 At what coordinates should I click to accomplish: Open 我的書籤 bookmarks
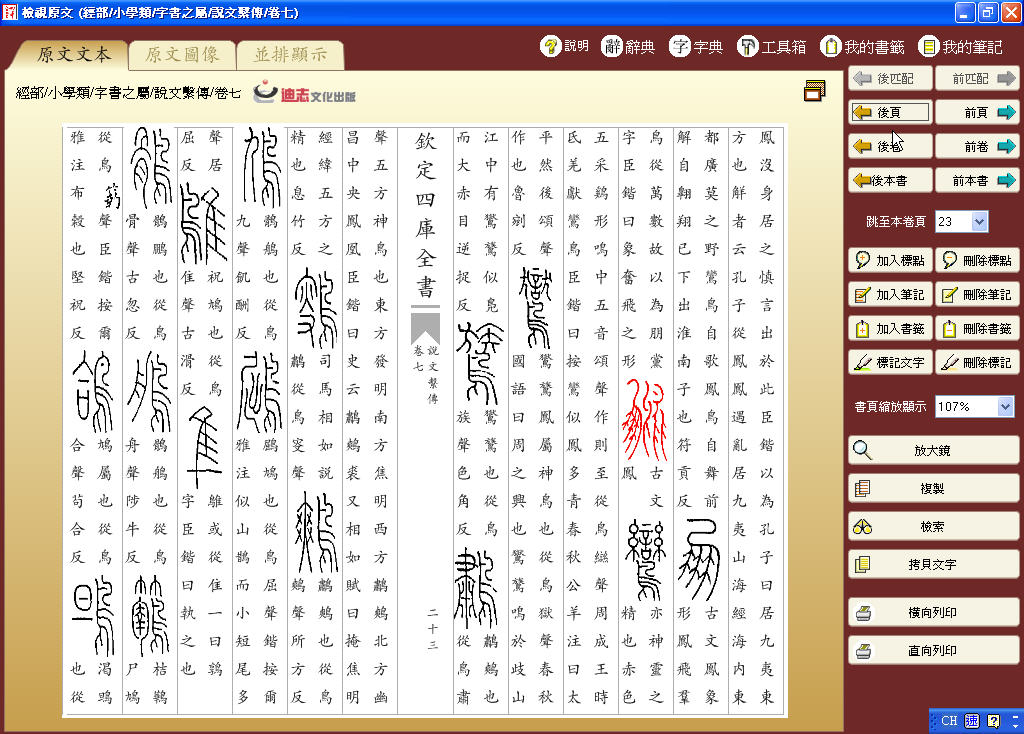click(862, 46)
